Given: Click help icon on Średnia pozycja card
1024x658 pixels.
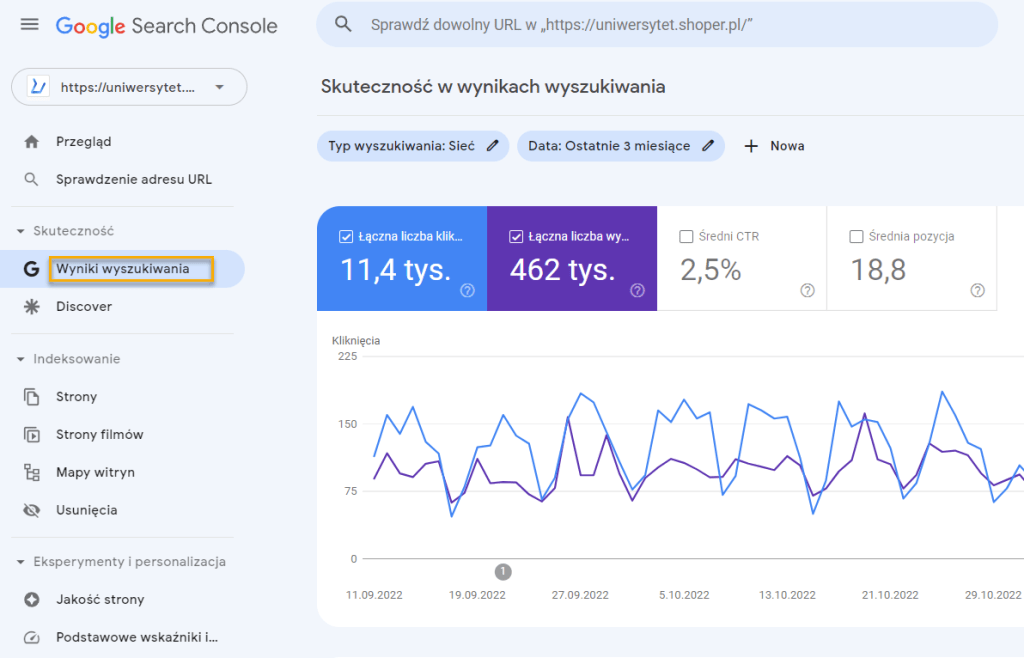Looking at the screenshot, I should coord(978,290).
